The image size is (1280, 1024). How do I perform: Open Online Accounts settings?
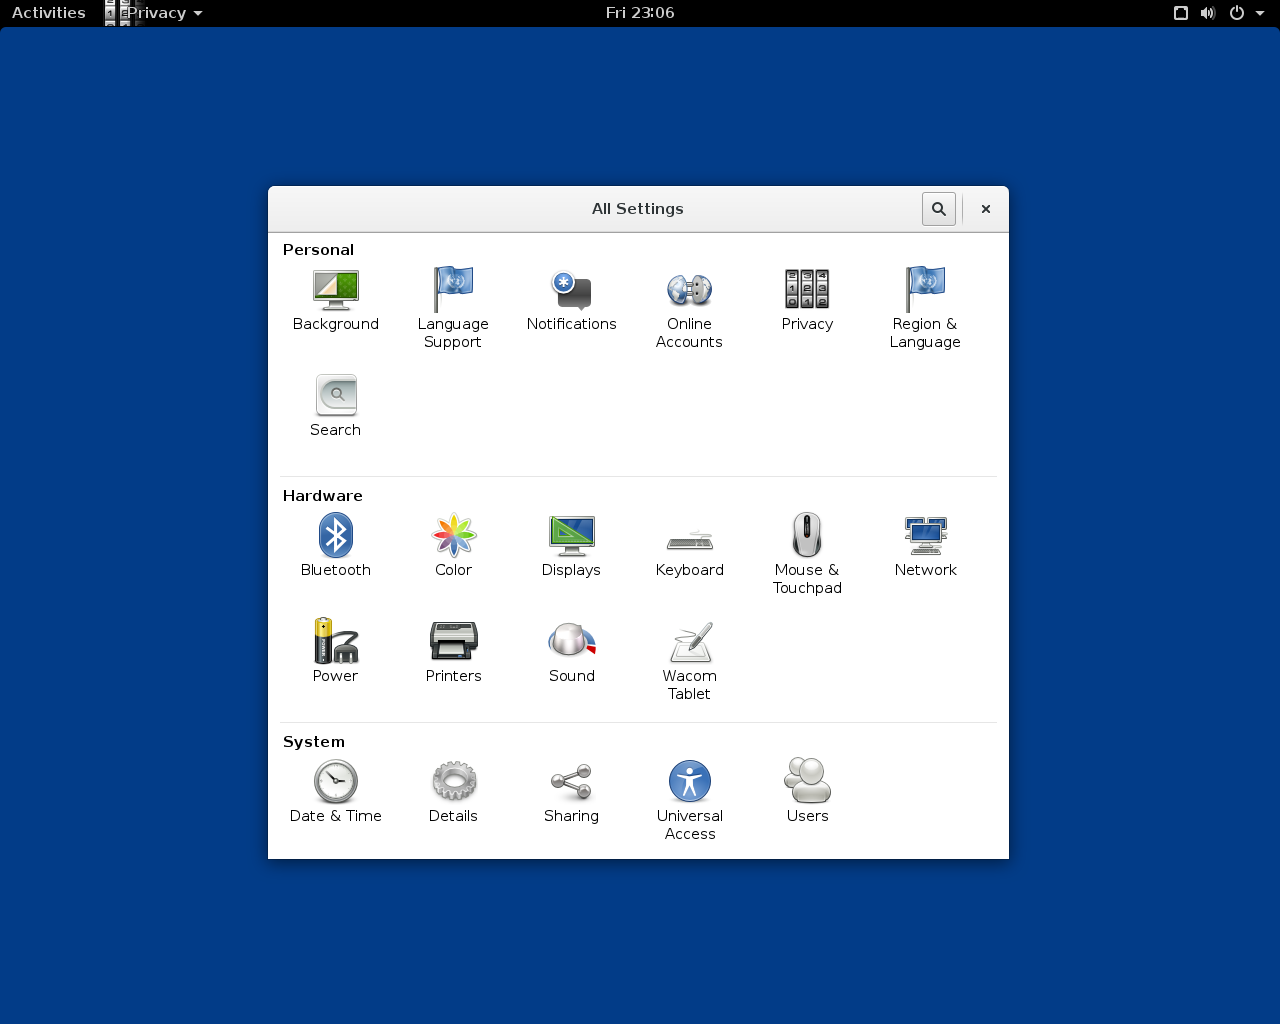pyautogui.click(x=689, y=308)
